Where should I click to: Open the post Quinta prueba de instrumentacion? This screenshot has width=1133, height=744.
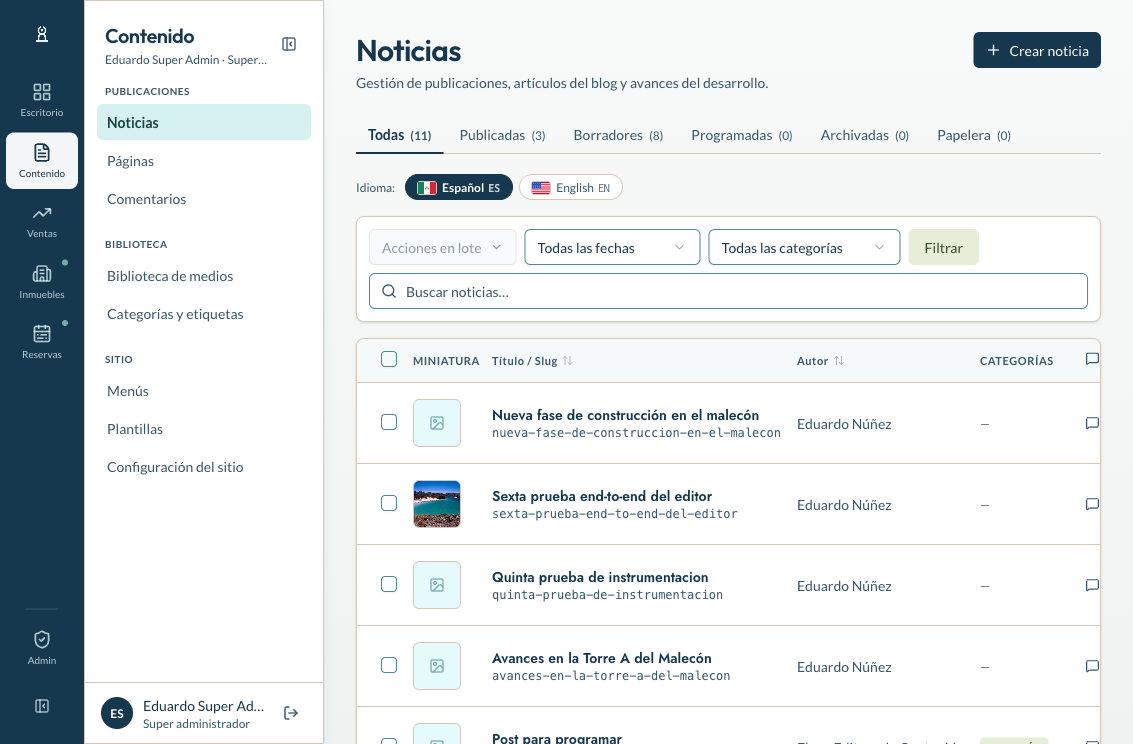600,576
